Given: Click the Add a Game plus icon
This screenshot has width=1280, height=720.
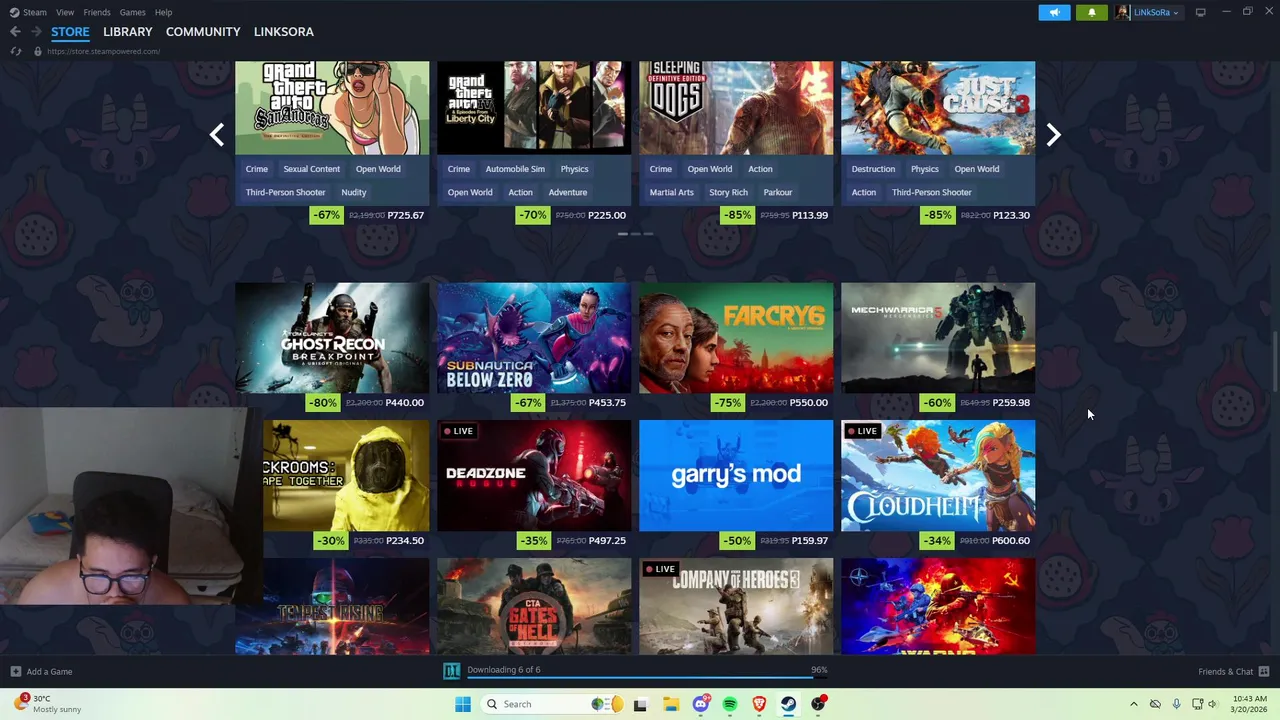Looking at the screenshot, I should [15, 671].
